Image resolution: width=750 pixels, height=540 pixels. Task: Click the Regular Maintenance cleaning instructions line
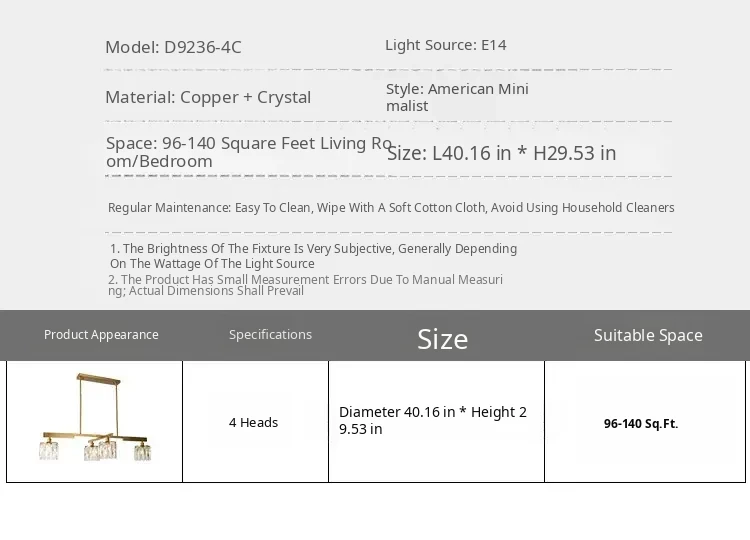391,208
